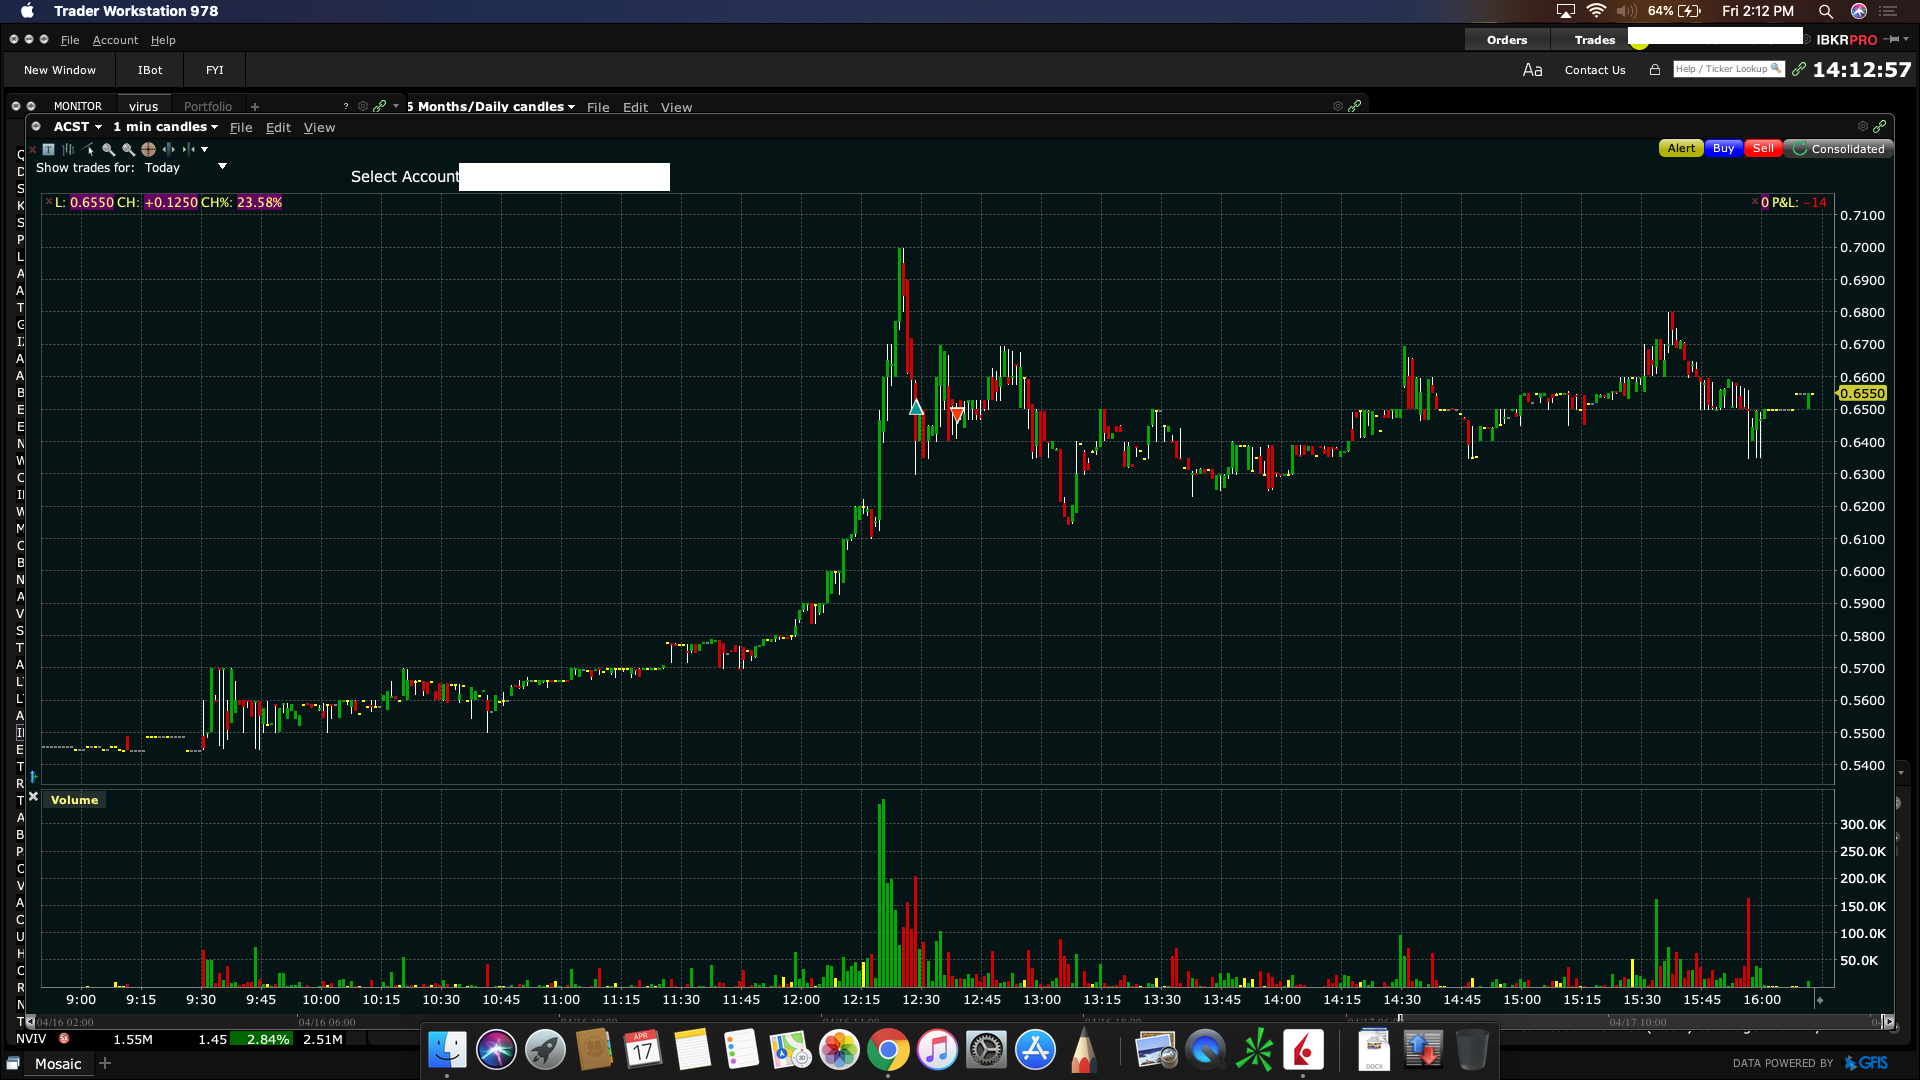Select the text annotation tool icon
Image resolution: width=1920 pixels, height=1080 pixels.
48,149
